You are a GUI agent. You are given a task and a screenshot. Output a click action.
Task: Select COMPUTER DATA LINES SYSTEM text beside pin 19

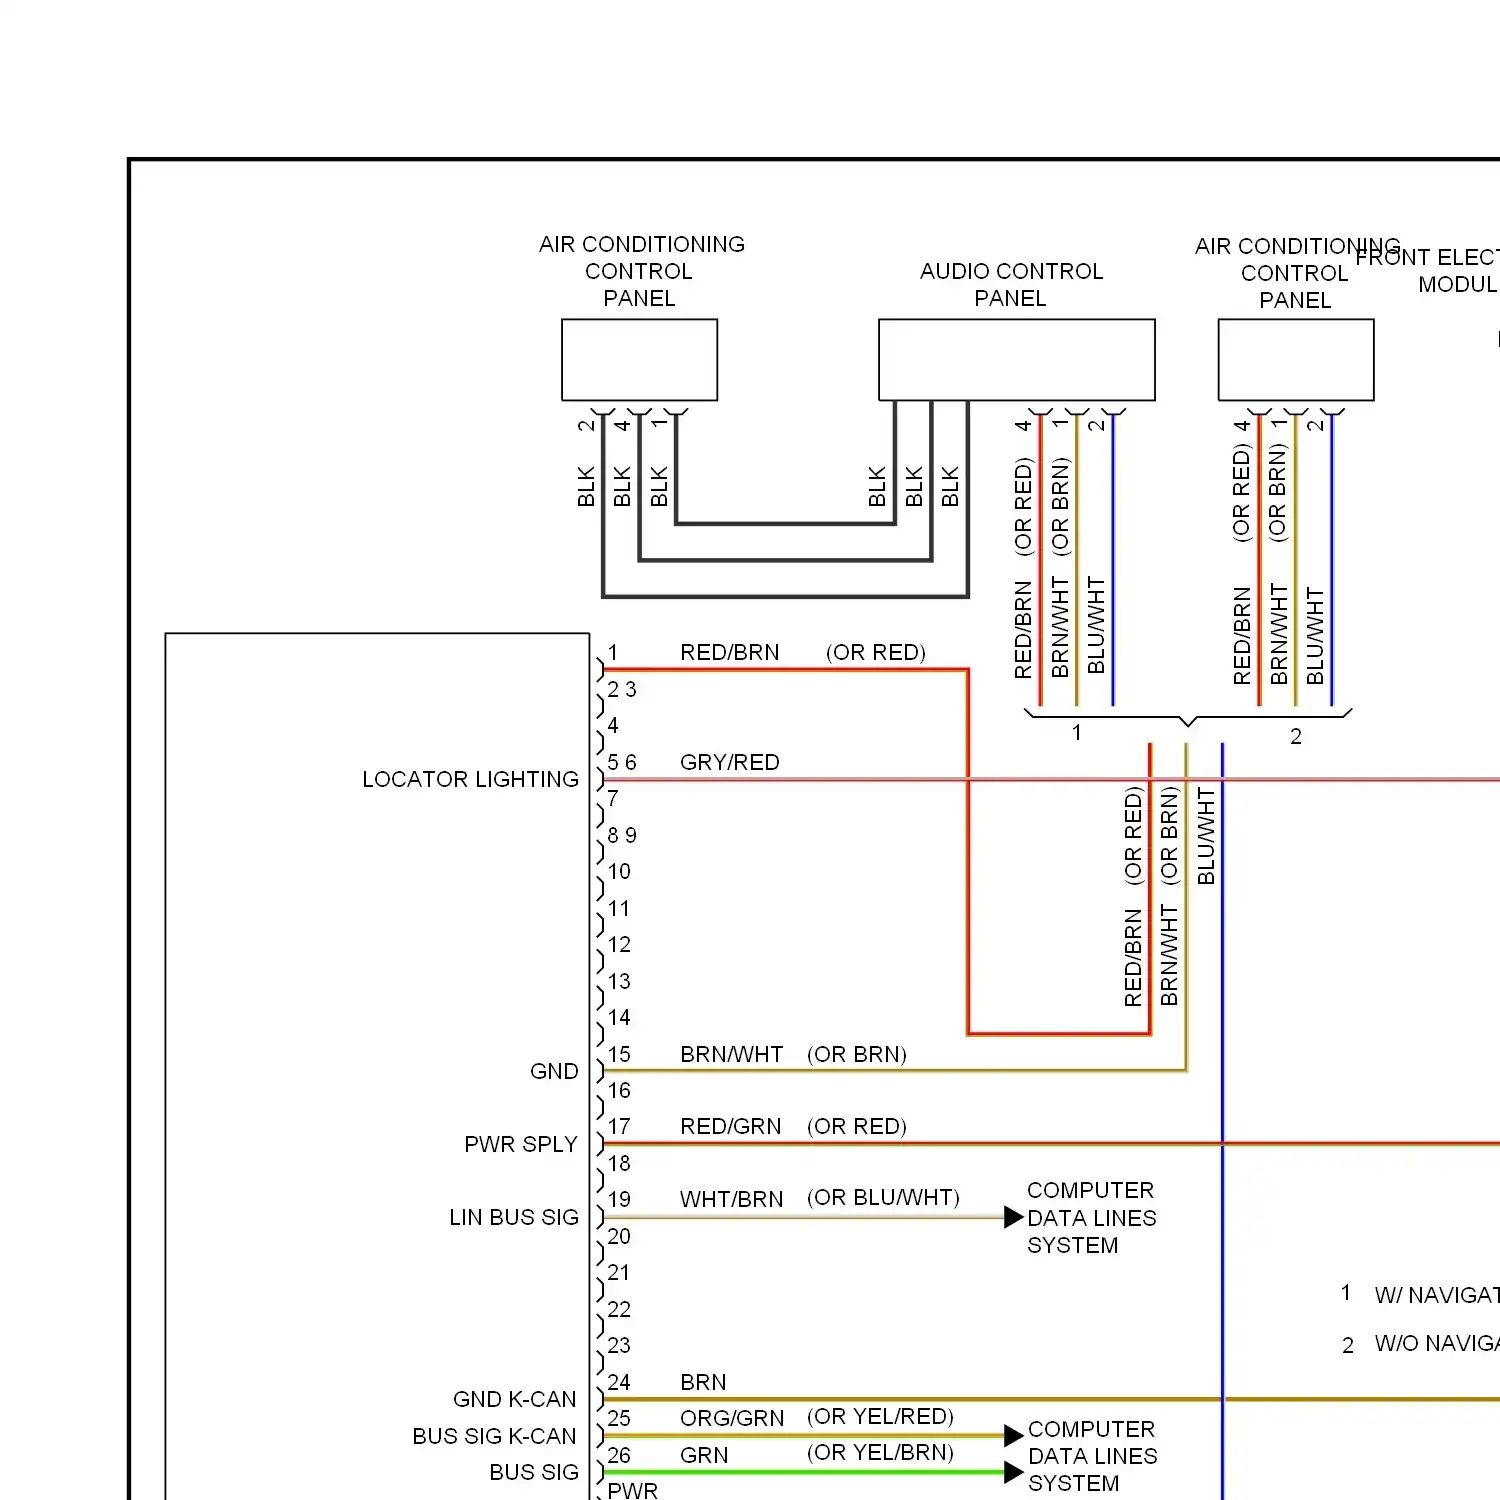click(1092, 1218)
